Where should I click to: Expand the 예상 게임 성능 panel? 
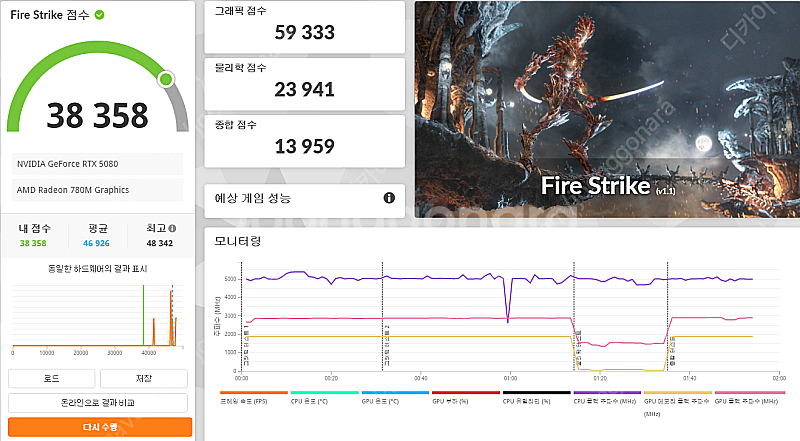[305, 199]
